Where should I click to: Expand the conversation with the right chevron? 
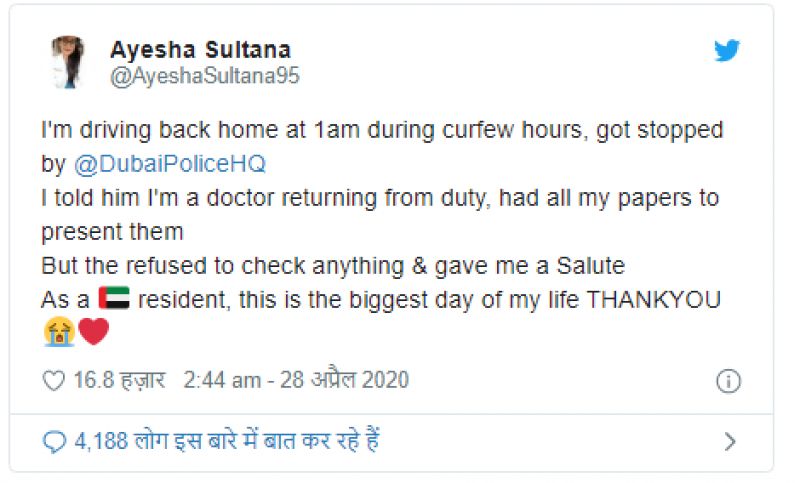coord(729,441)
